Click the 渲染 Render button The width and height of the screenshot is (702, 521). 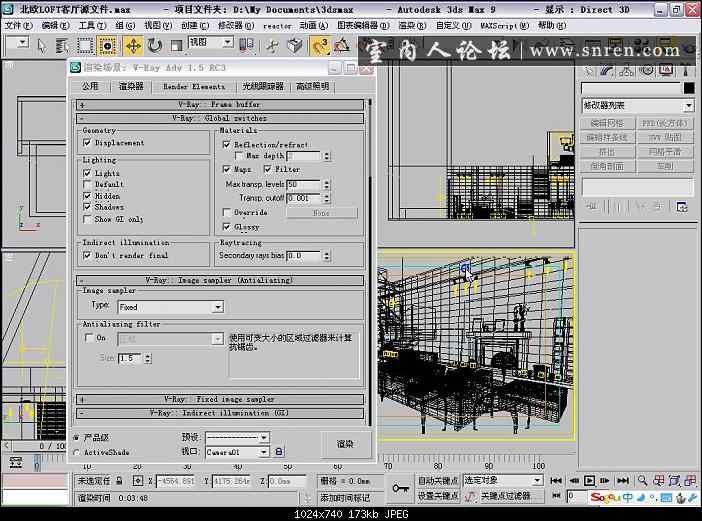pos(345,444)
